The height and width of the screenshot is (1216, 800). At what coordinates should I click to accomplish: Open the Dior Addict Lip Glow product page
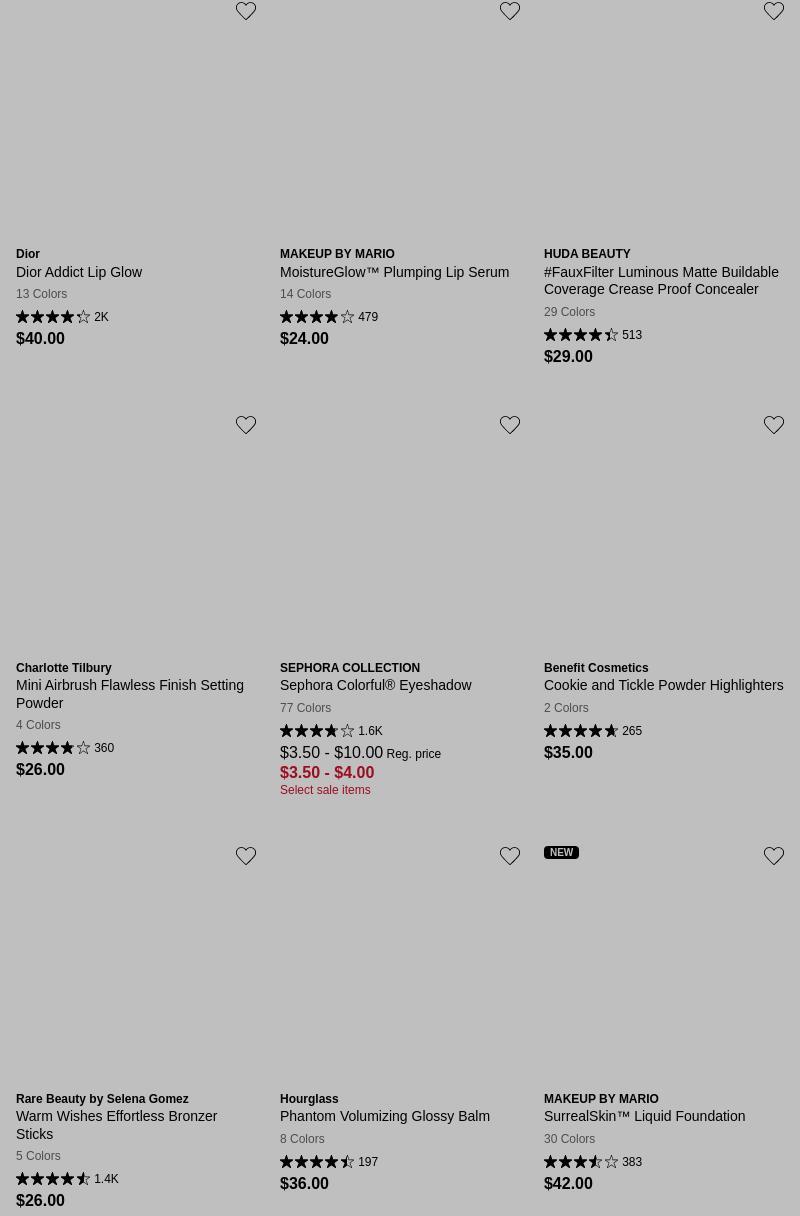coord(79,272)
